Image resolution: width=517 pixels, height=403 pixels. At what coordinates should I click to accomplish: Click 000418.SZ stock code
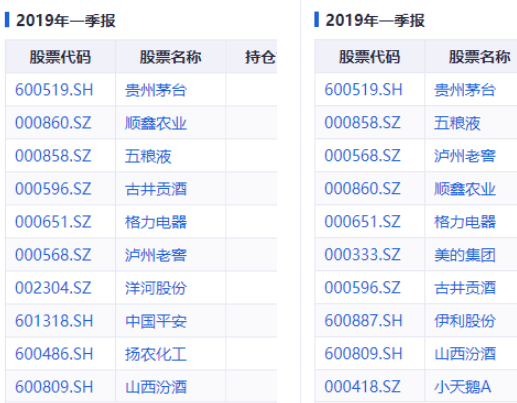(362, 387)
